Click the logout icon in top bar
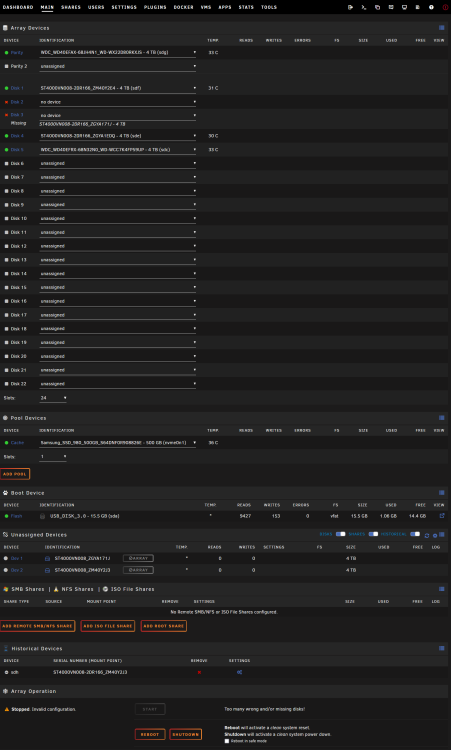Screen dimensions: 451x750 pos(350,7)
